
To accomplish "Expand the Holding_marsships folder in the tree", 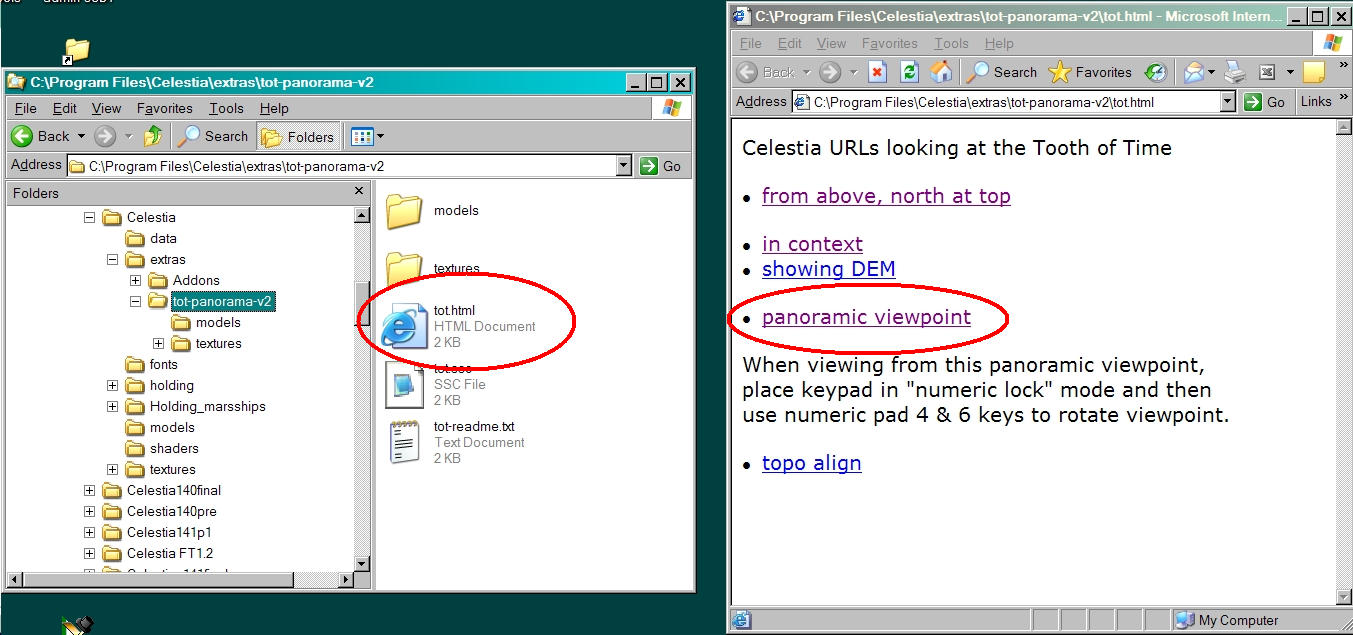I will (x=112, y=406).
